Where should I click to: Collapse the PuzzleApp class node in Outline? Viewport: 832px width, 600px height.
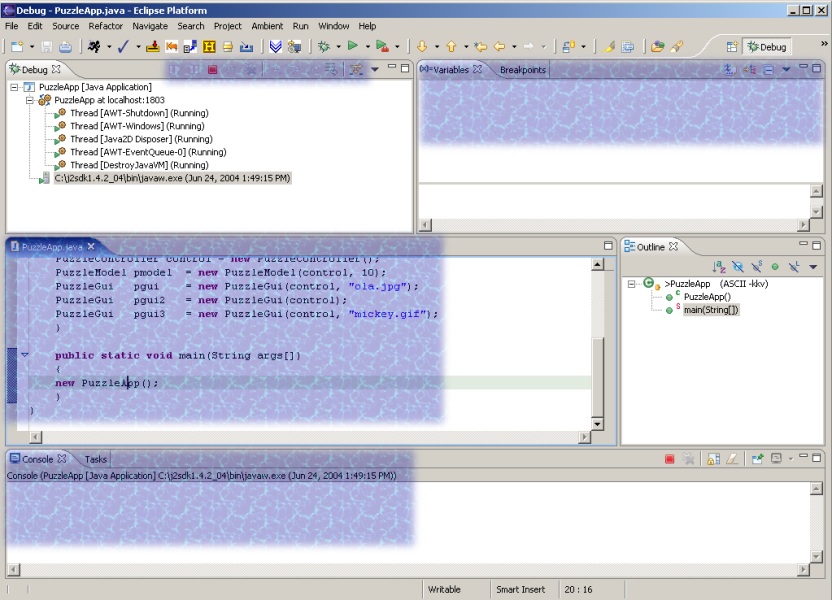pyautogui.click(x=633, y=284)
